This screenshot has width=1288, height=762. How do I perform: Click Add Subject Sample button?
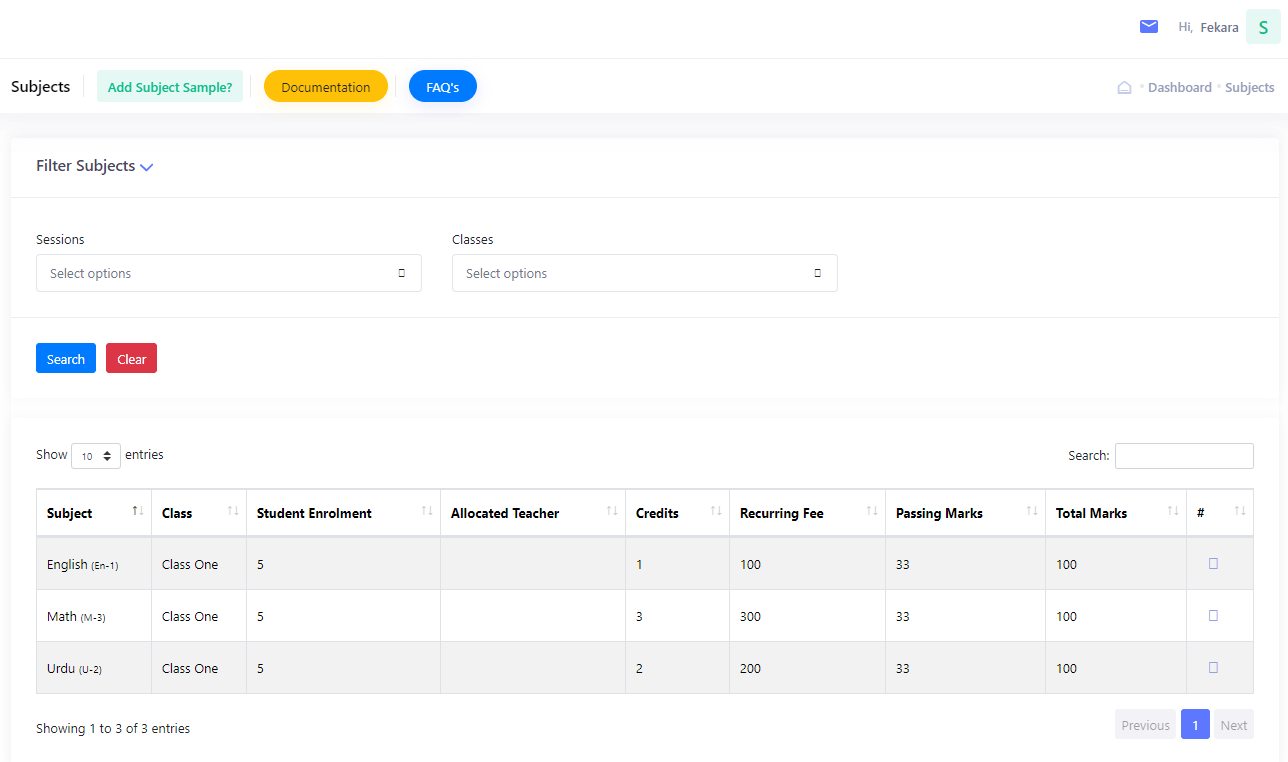[170, 87]
